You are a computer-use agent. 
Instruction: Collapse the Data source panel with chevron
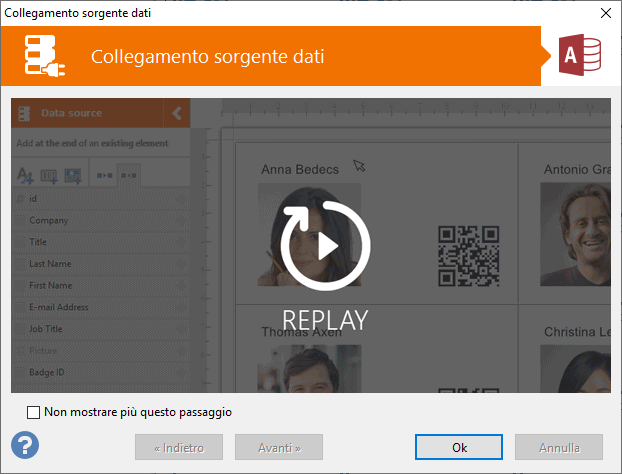coord(177,113)
